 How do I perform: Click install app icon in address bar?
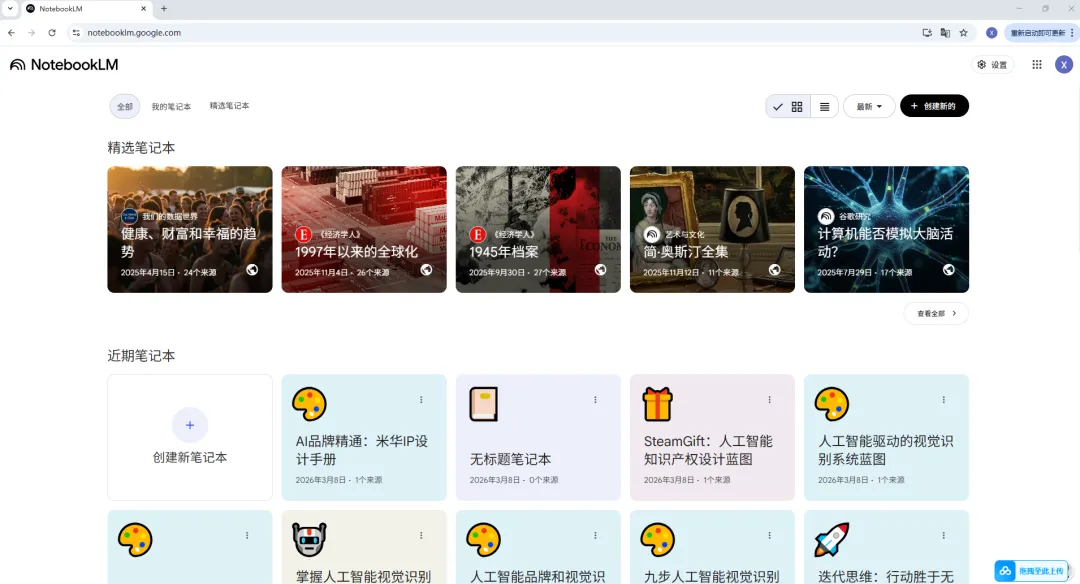pos(927,32)
